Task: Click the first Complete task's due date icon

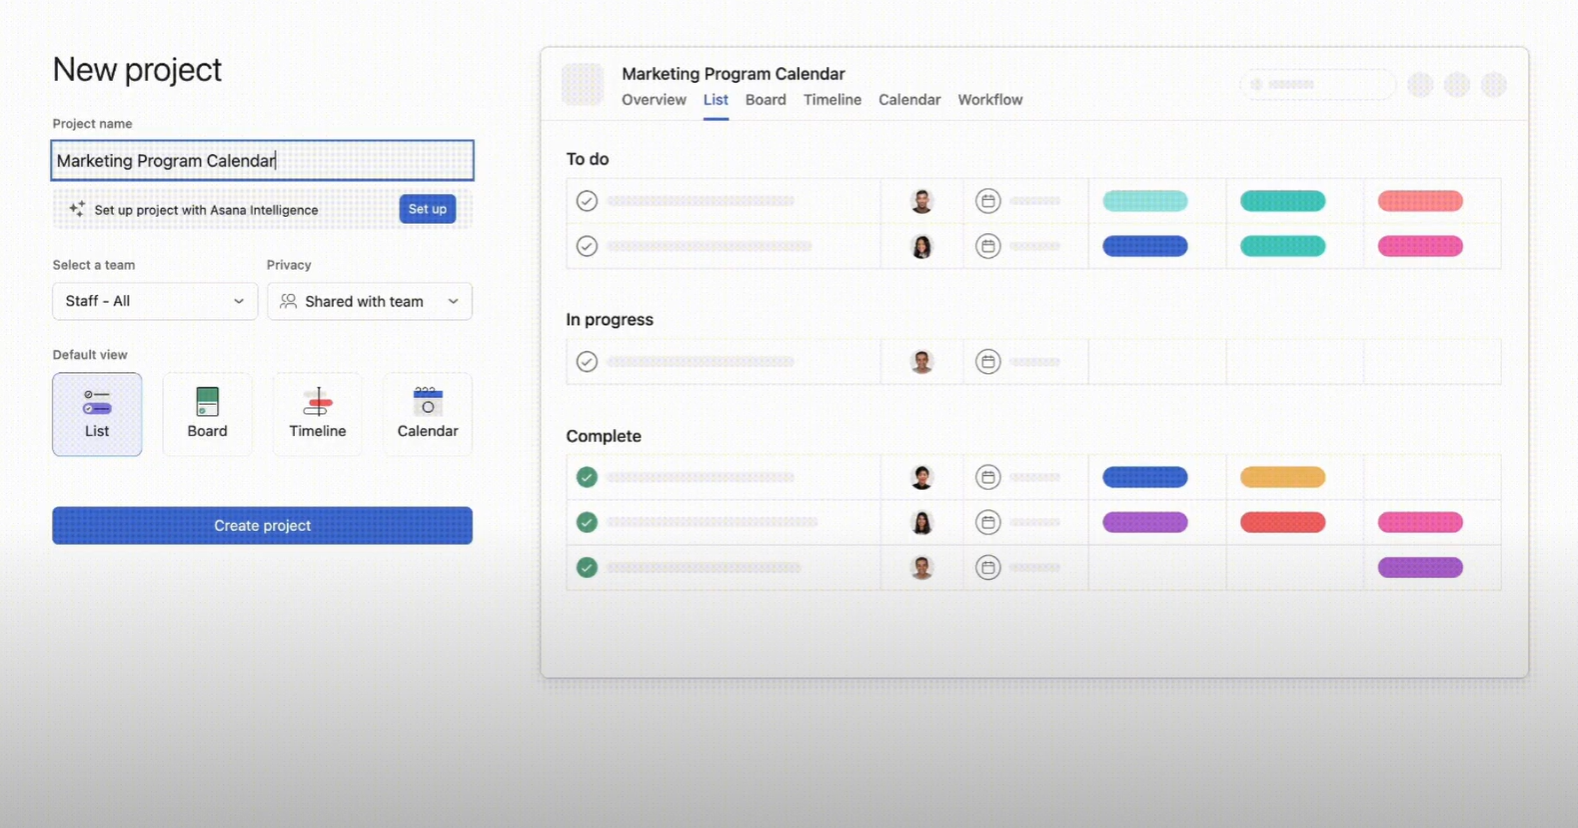Action: click(x=988, y=477)
